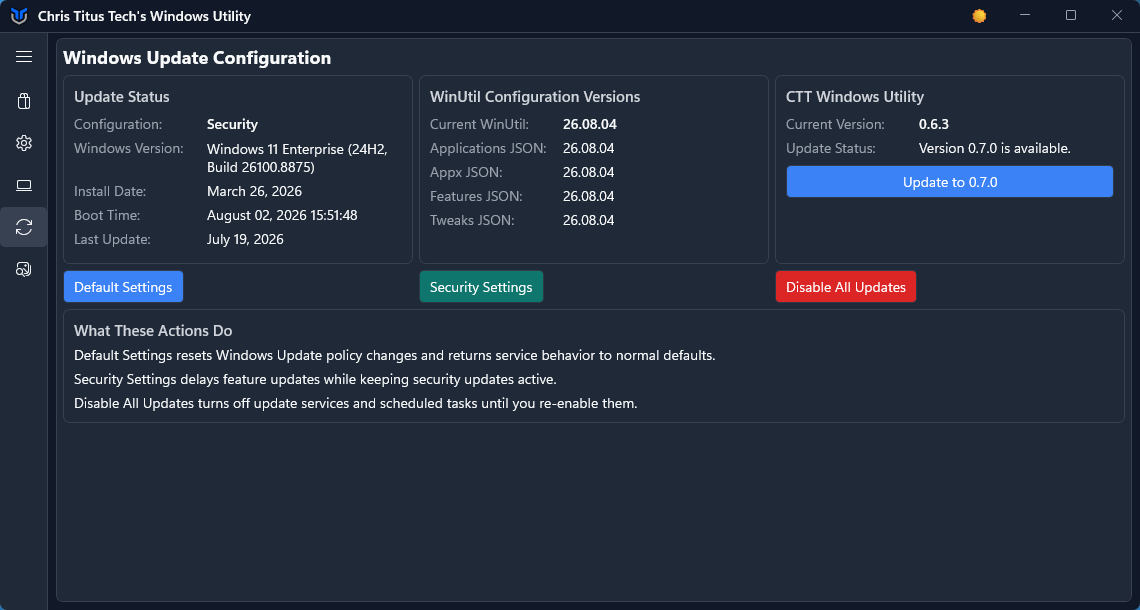Click the Last Update July 19, 2026 value

pos(245,239)
